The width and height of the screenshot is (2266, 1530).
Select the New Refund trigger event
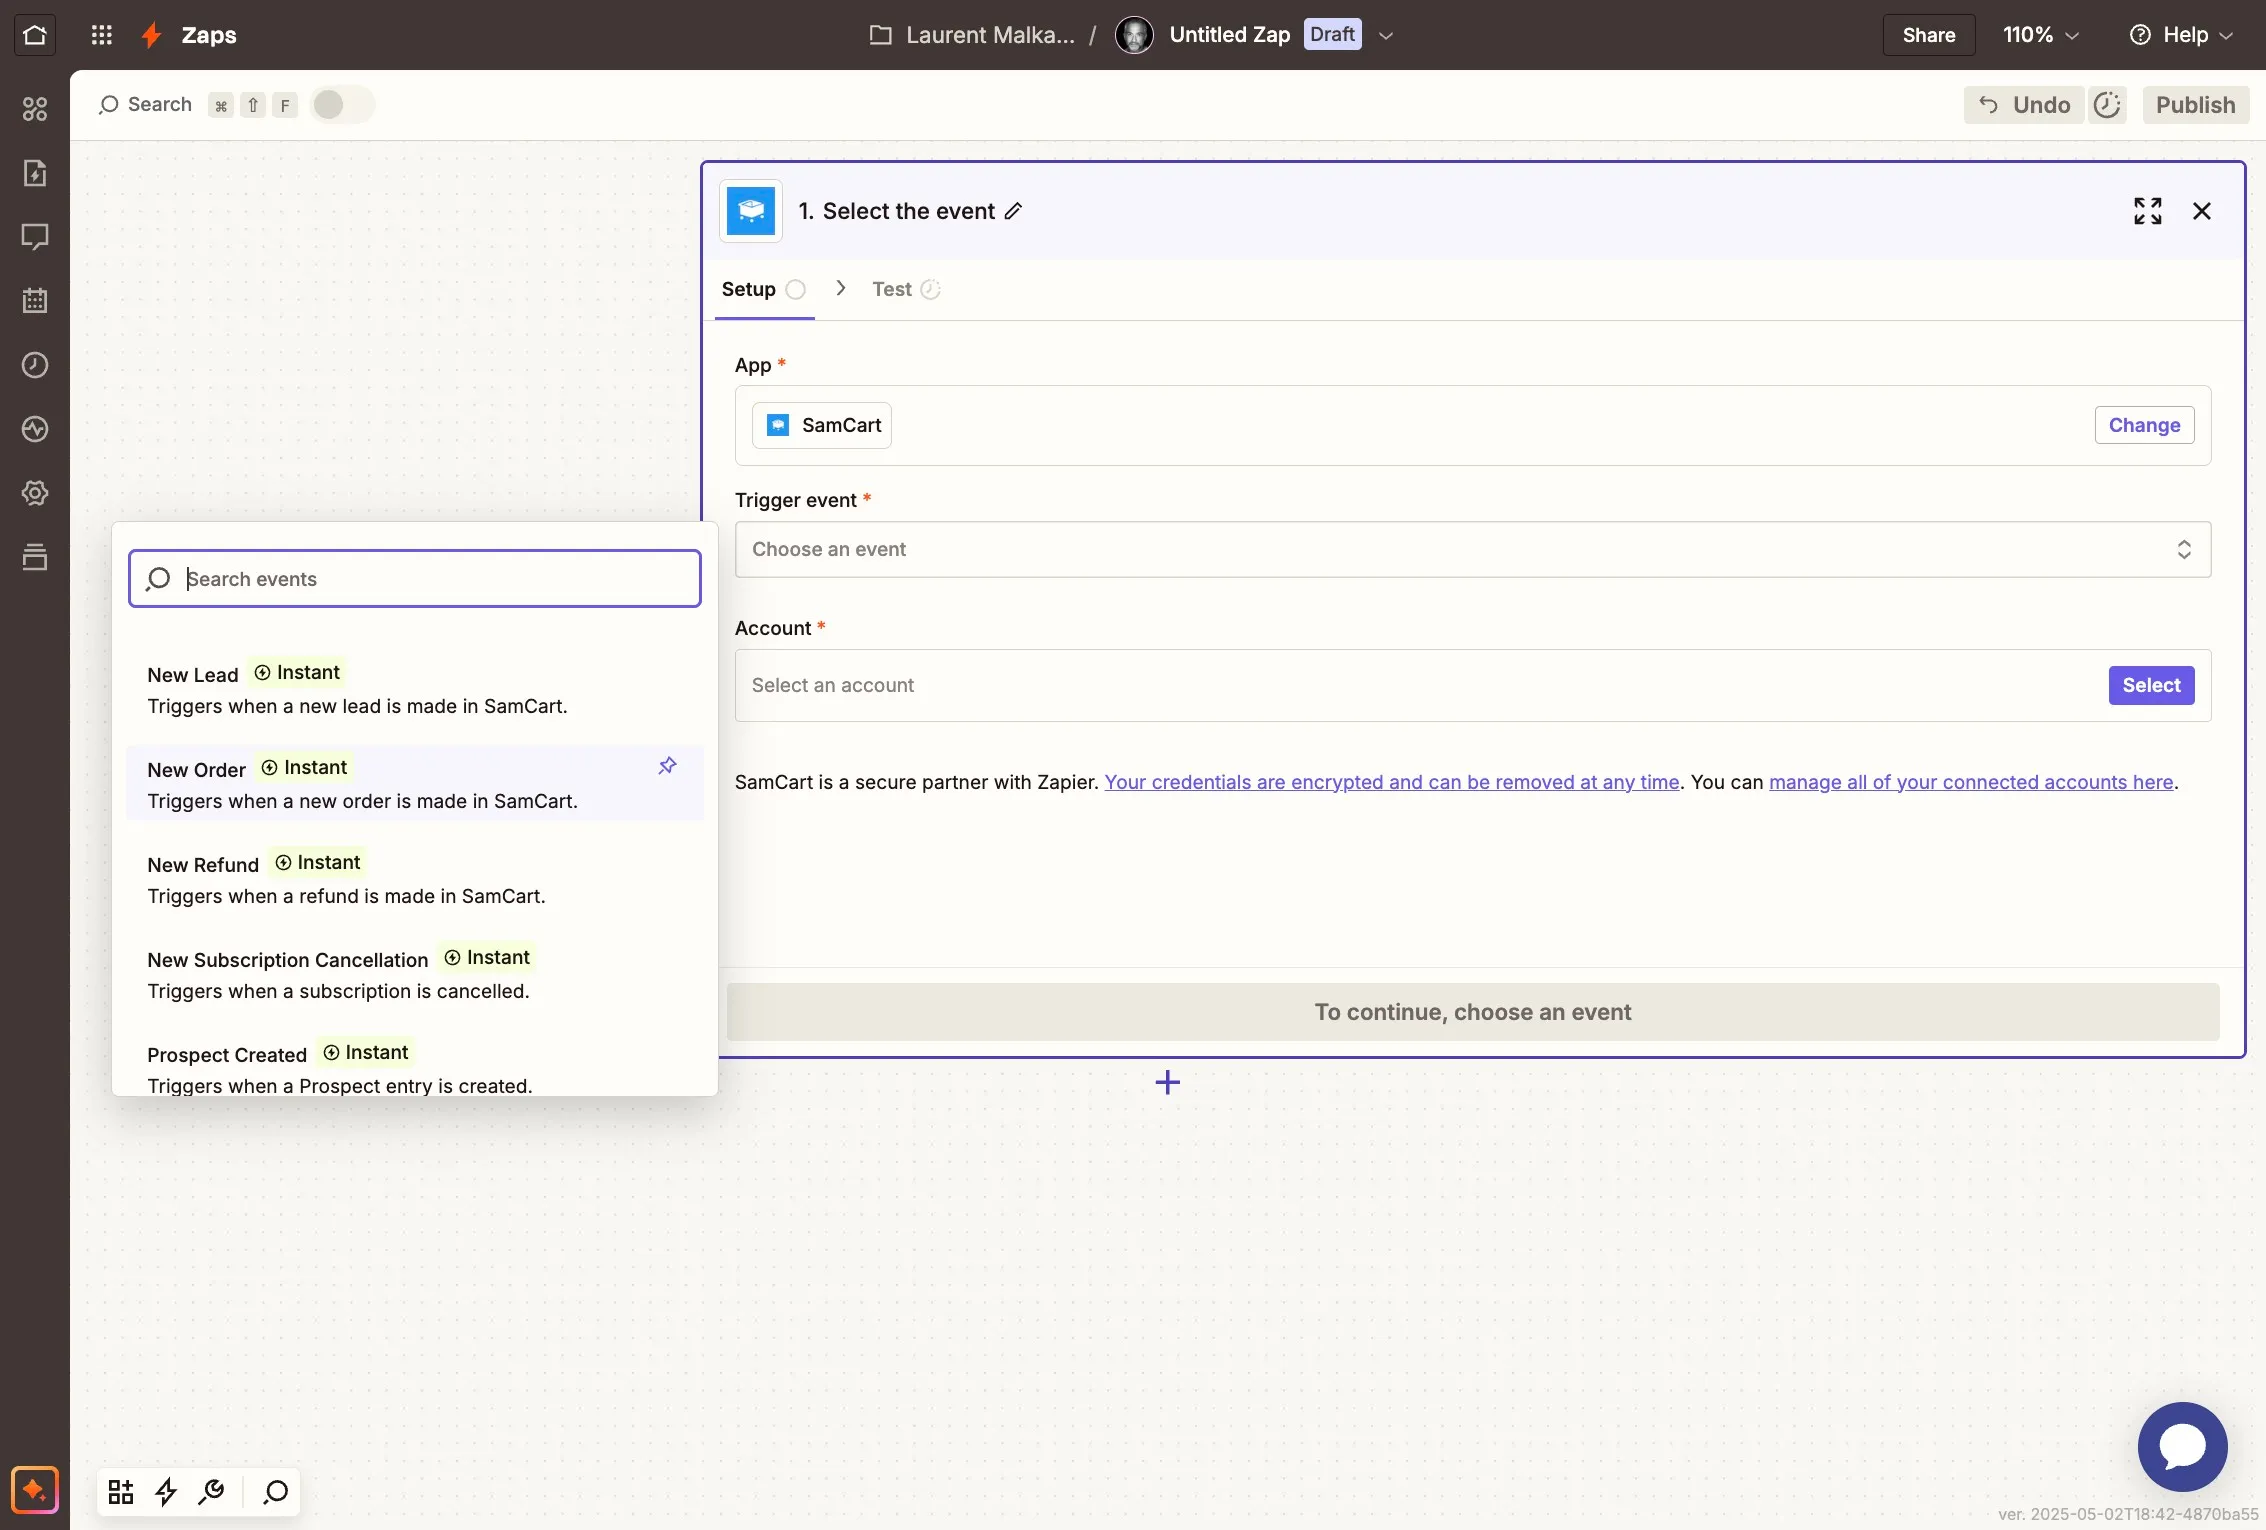[414, 879]
